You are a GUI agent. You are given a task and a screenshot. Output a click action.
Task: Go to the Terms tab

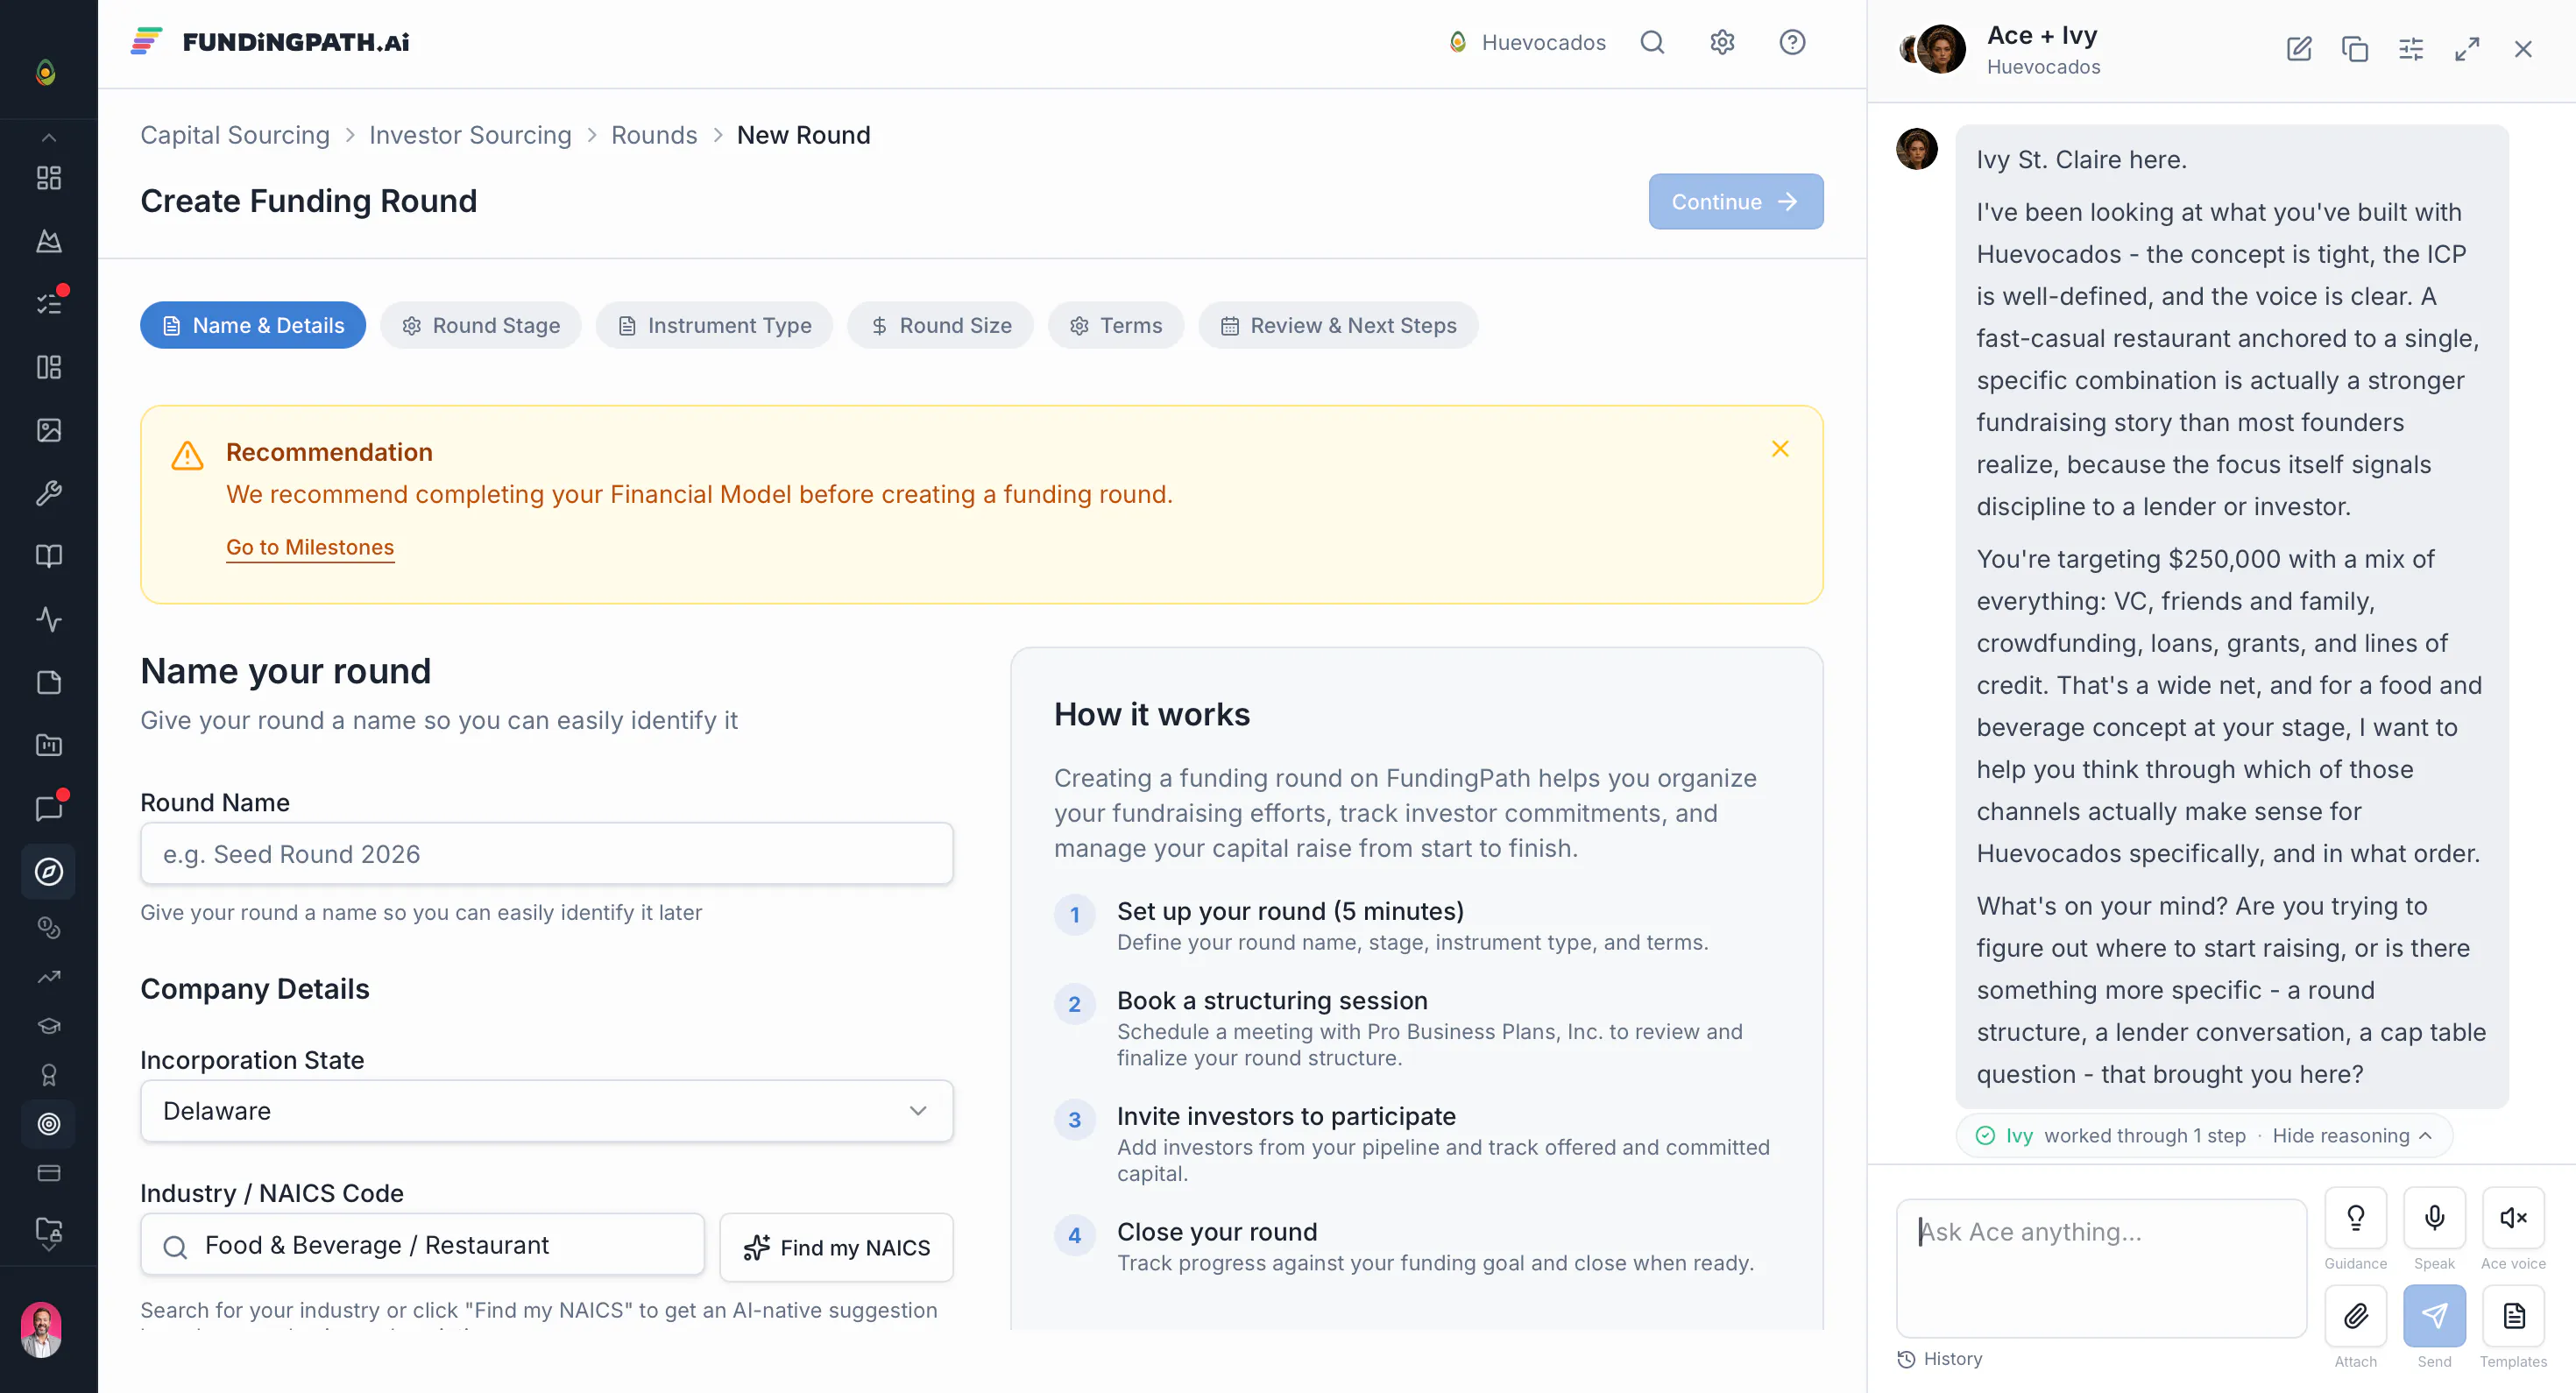(x=1116, y=325)
